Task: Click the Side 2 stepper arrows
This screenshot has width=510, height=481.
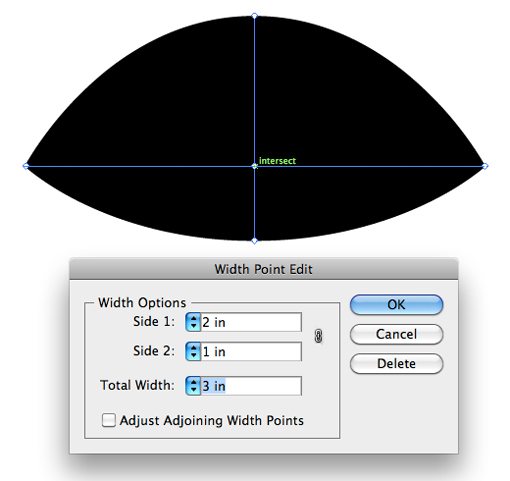Action: (x=193, y=351)
